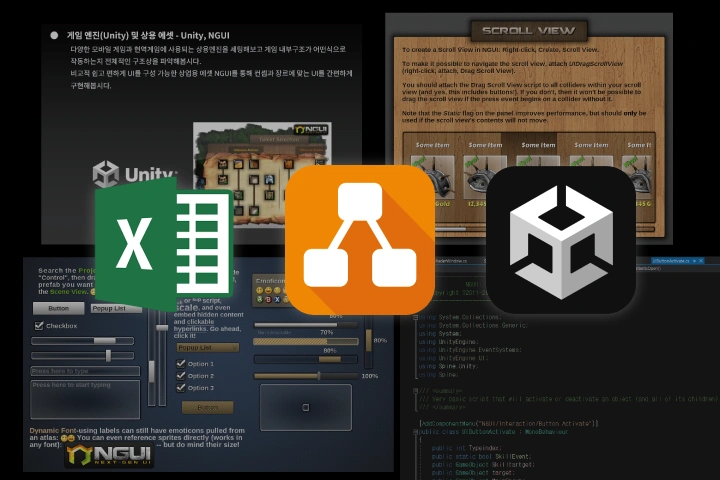
Task: Click the grey 'Button' control
Action: (59, 308)
